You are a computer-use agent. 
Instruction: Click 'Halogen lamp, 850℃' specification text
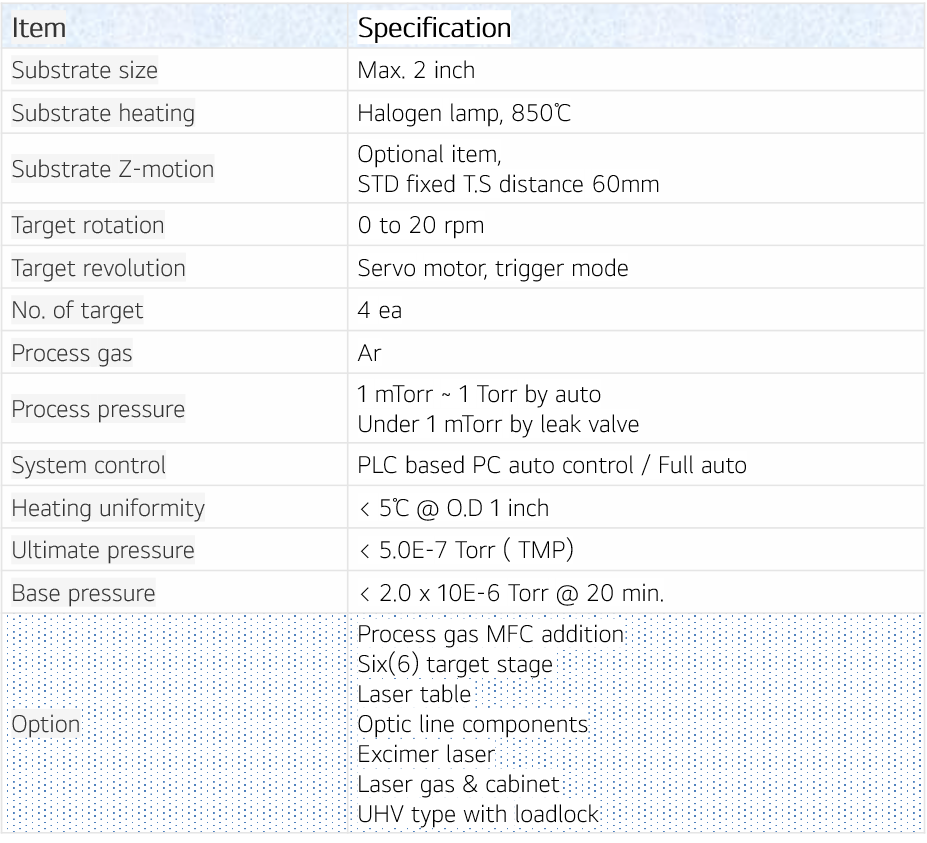tap(464, 113)
